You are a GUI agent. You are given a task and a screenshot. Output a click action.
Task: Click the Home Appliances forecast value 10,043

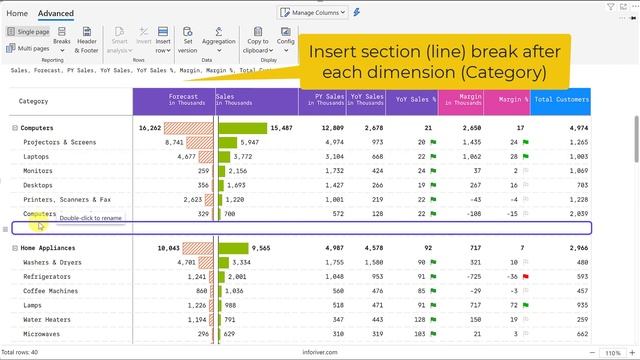(x=169, y=248)
